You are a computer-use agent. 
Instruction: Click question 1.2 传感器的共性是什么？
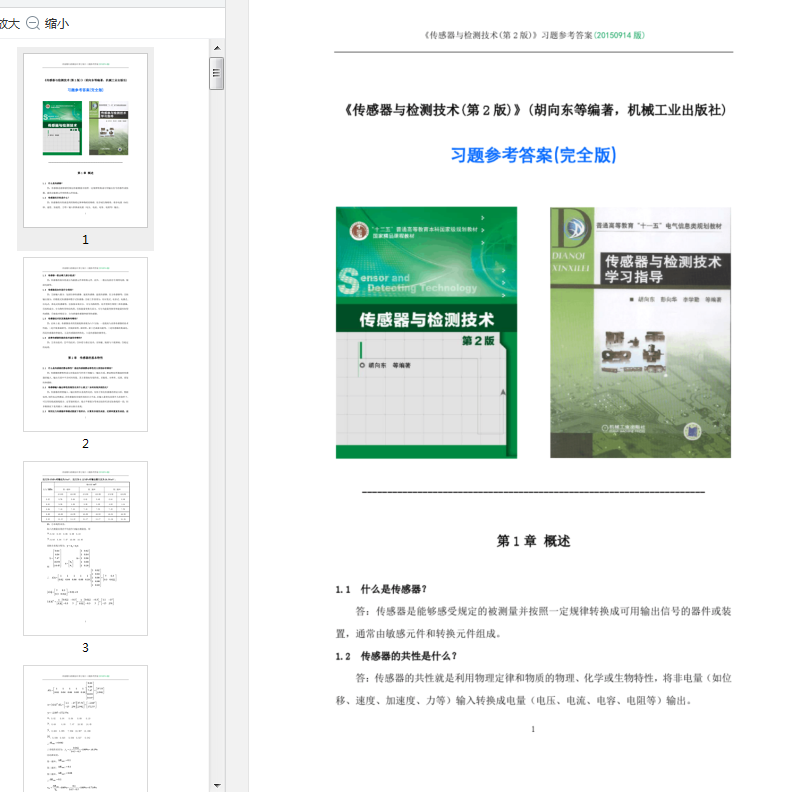coord(396,656)
